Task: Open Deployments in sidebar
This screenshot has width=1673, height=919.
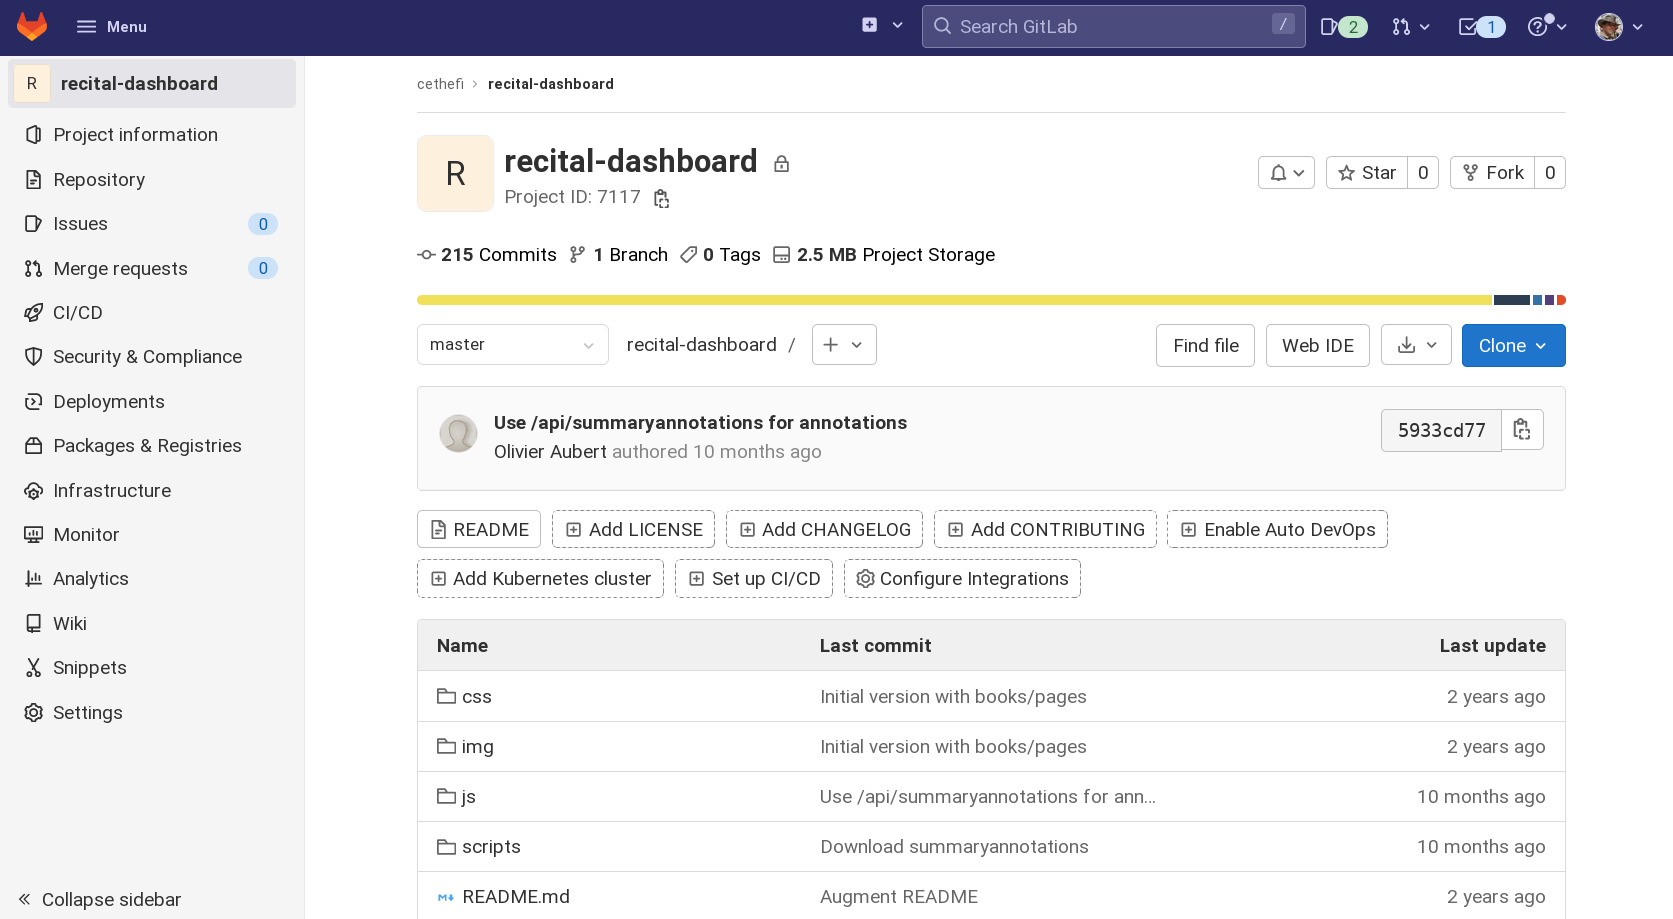Action: 152,402
